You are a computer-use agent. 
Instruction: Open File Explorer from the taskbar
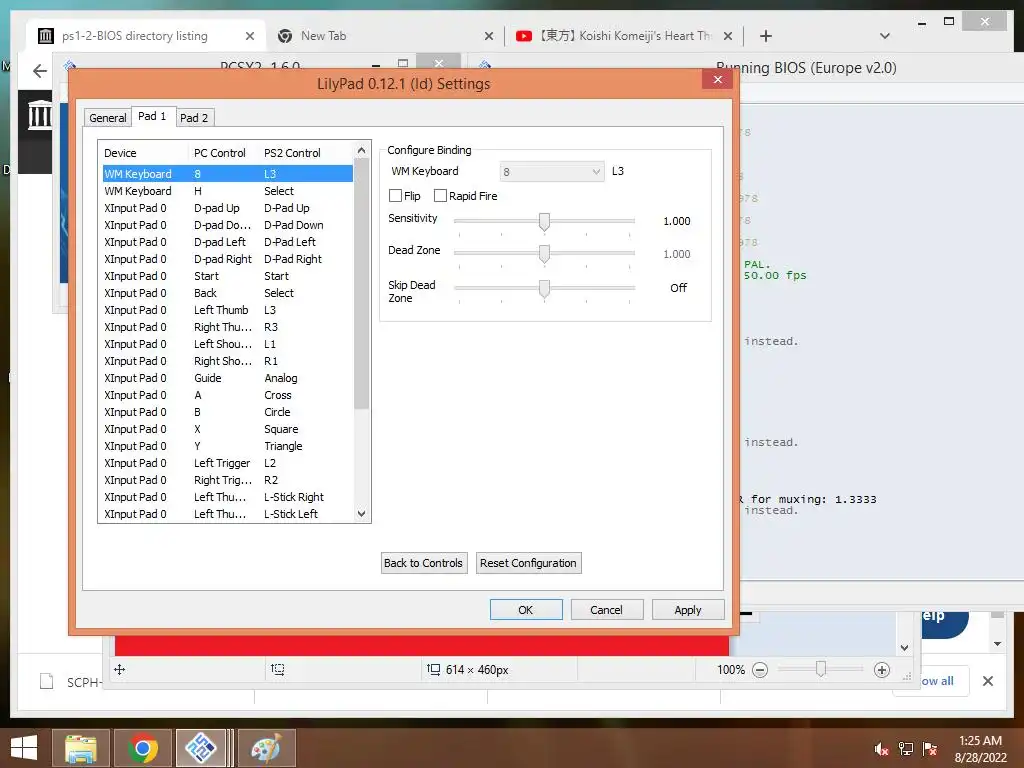(80, 748)
